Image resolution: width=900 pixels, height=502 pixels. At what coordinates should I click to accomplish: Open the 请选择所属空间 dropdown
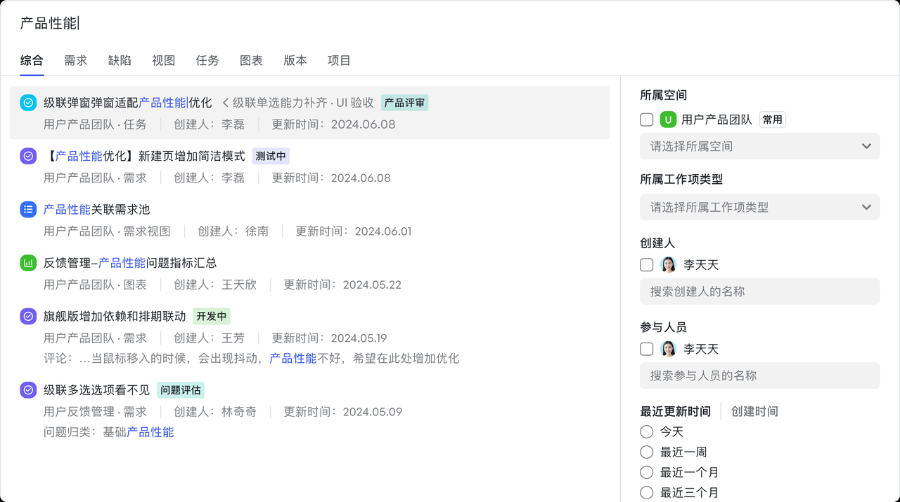pyautogui.click(x=760, y=146)
